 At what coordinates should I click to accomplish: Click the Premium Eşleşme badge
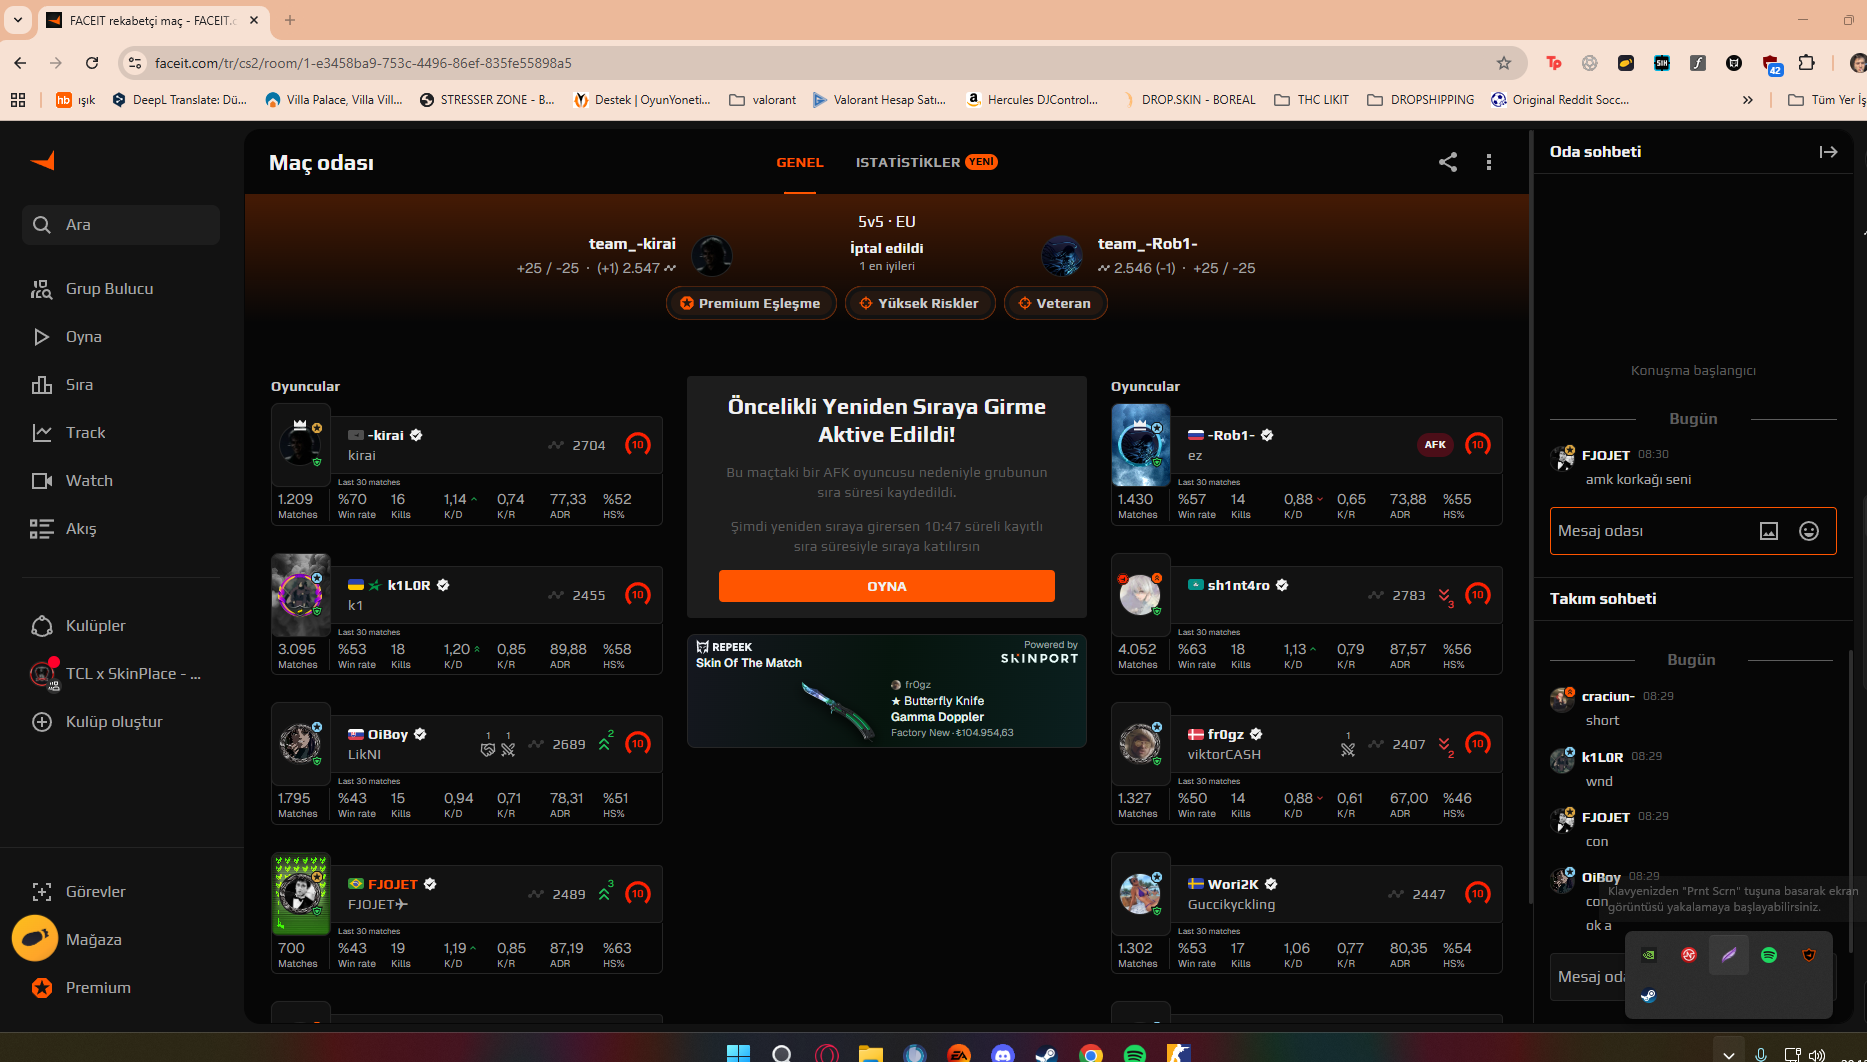(x=751, y=303)
